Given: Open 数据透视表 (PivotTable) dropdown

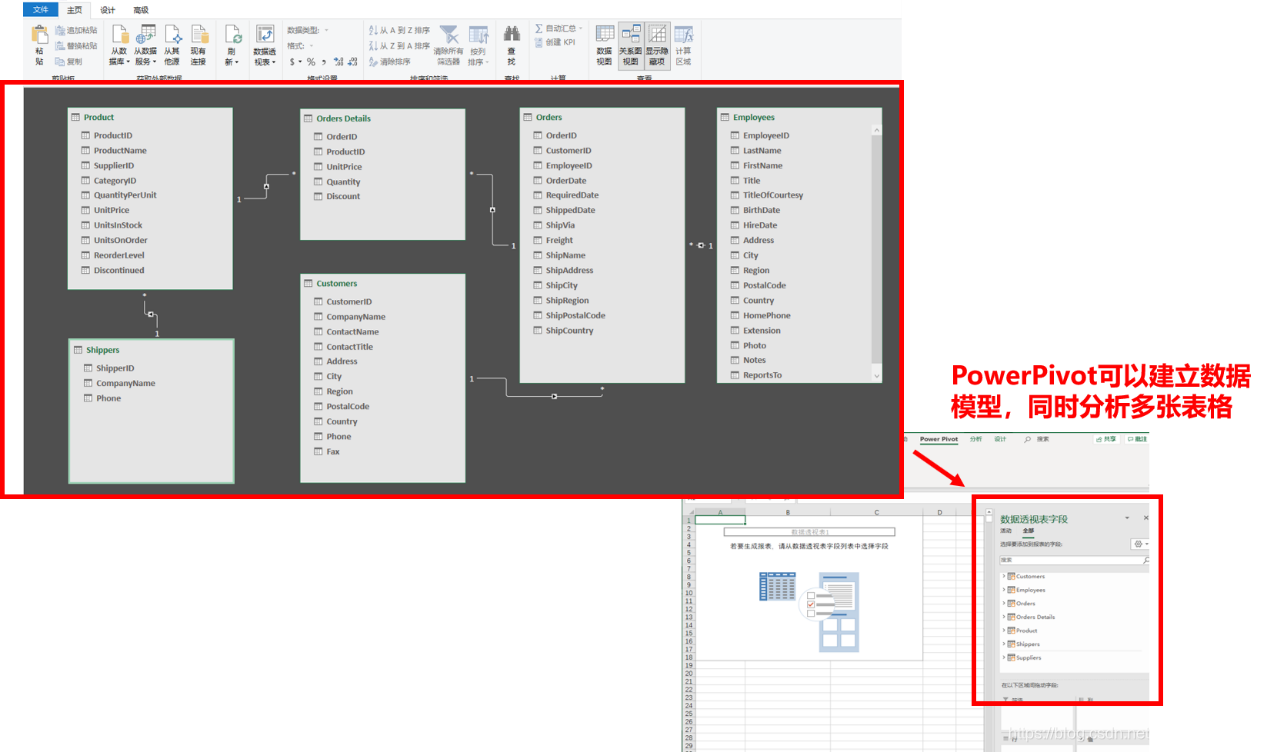Looking at the screenshot, I should click(265, 45).
